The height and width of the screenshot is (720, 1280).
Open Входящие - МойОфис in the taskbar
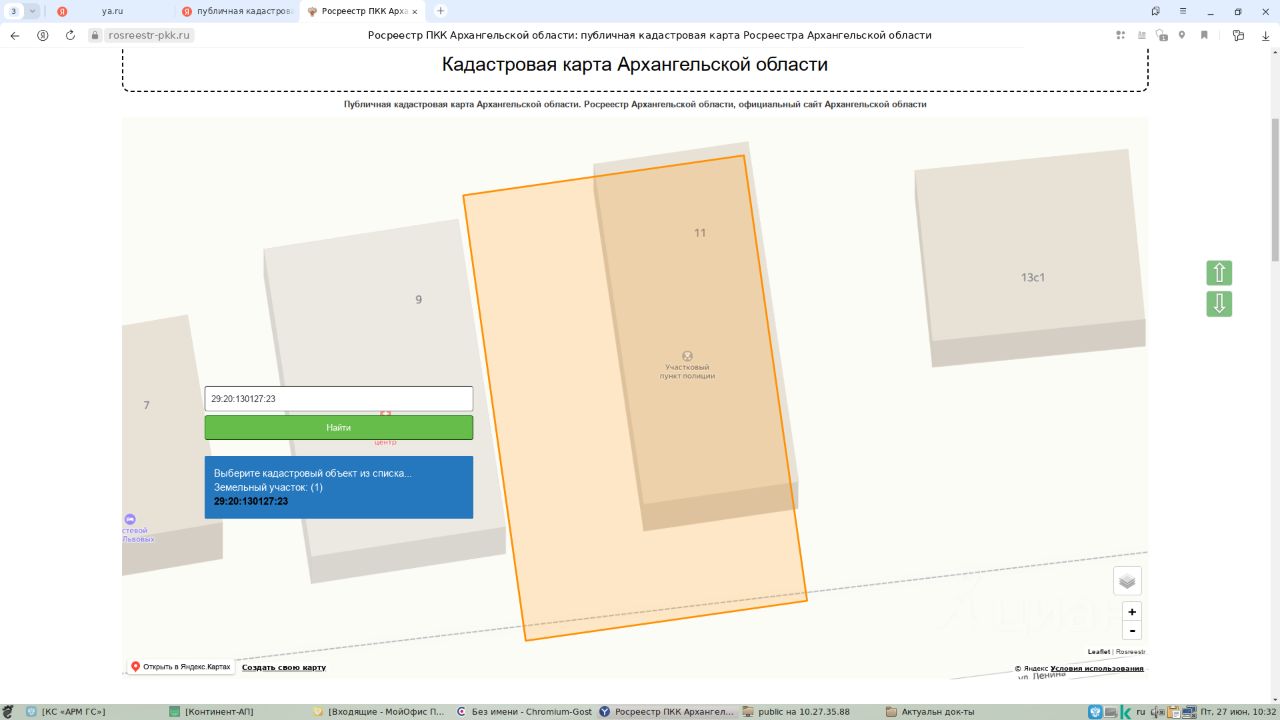pos(379,712)
